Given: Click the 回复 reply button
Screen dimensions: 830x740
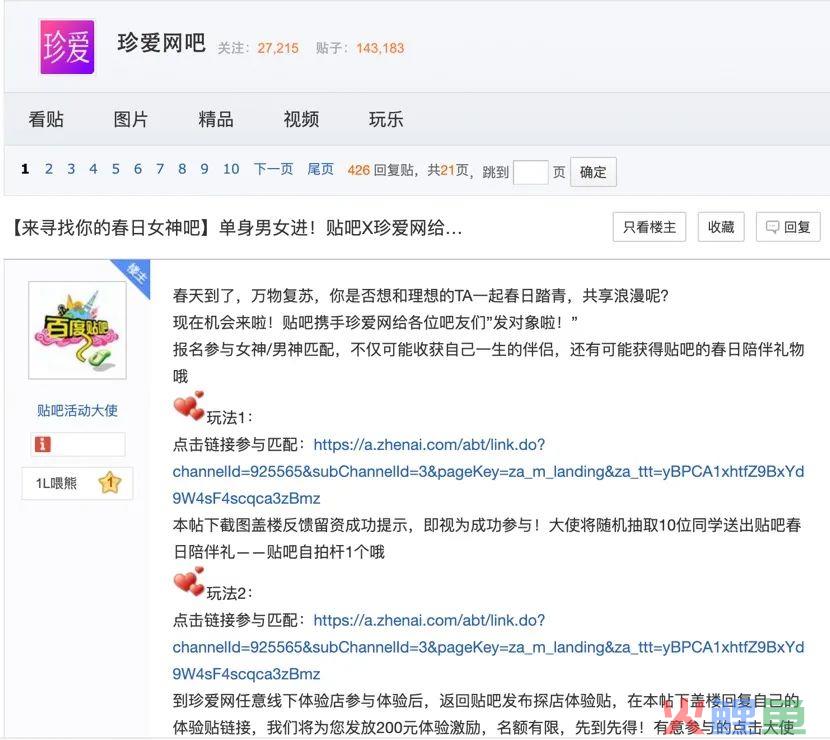Looking at the screenshot, I should (x=788, y=227).
